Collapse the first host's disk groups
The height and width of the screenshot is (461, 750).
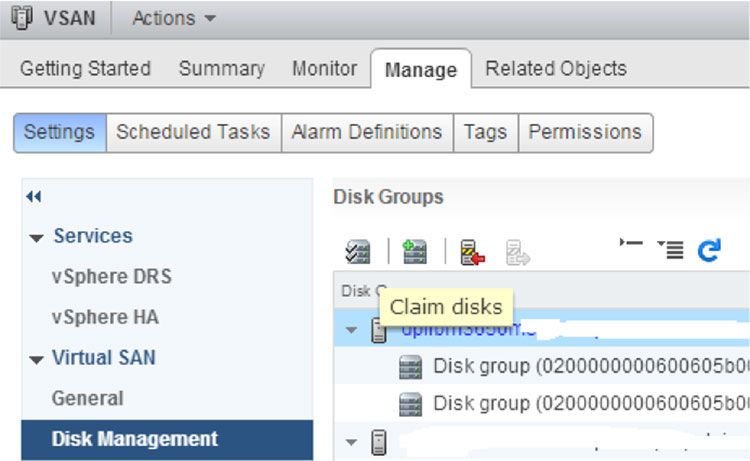(351, 330)
